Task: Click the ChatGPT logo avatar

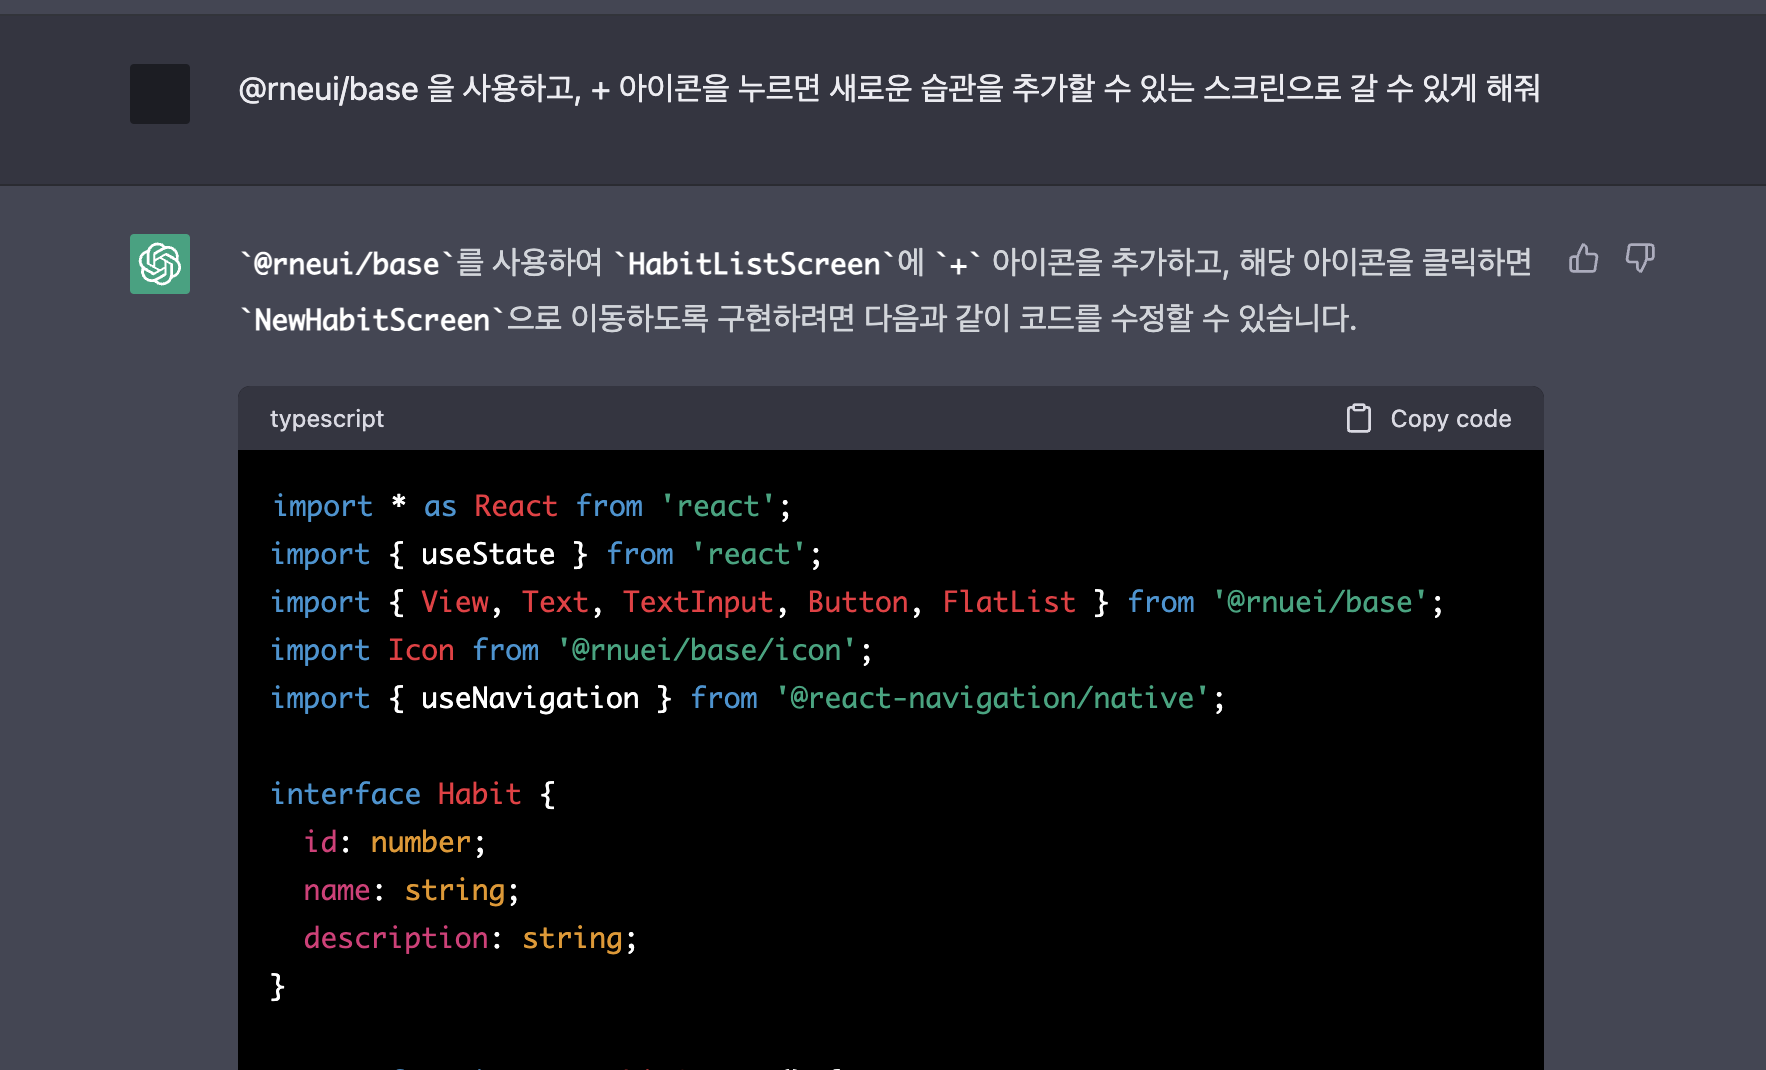Action: [x=160, y=264]
